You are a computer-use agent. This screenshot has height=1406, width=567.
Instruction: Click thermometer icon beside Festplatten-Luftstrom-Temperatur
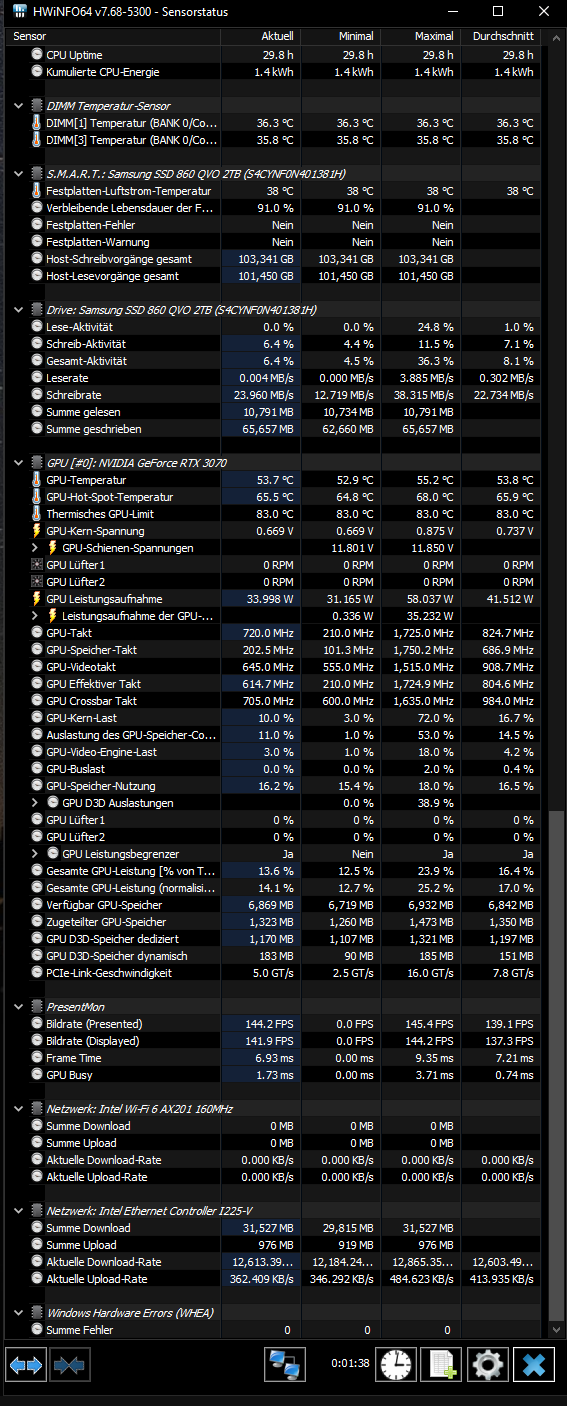click(37, 191)
